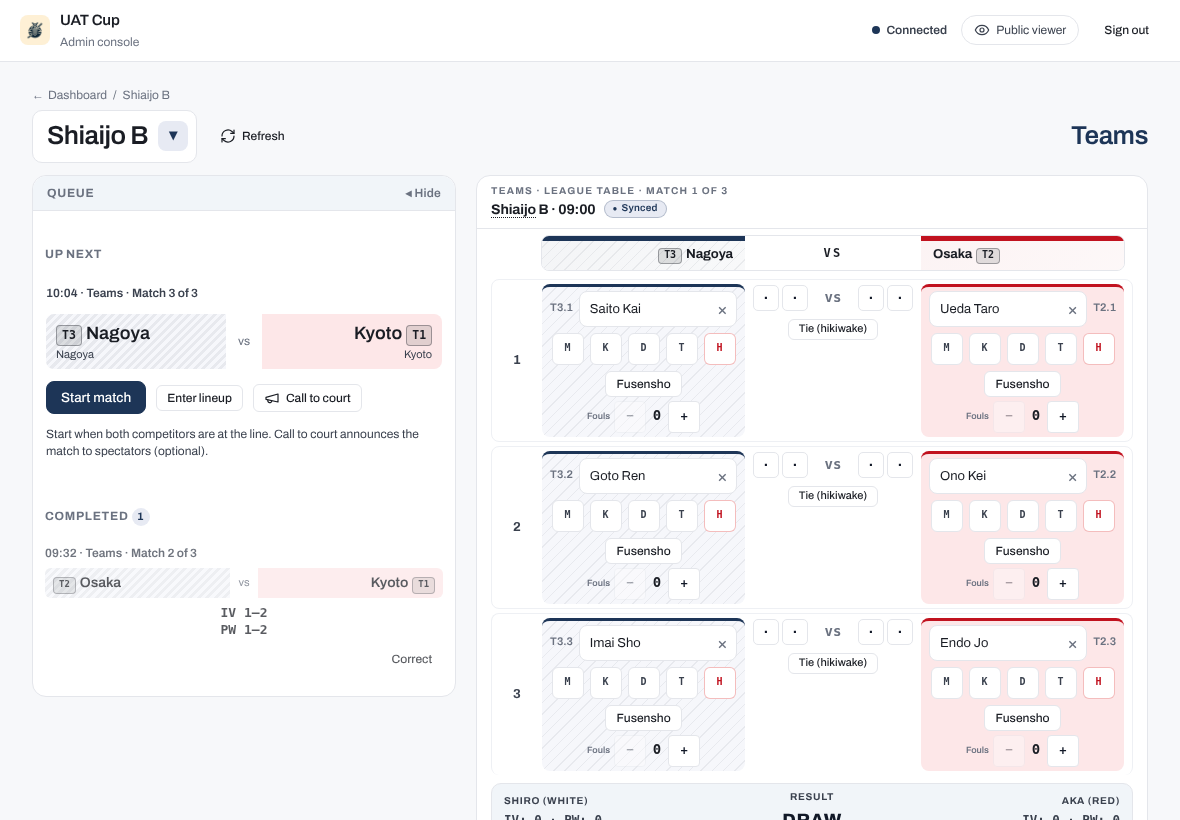
Task: Award Tsuki (T) to Saito Kai
Action: (681, 348)
